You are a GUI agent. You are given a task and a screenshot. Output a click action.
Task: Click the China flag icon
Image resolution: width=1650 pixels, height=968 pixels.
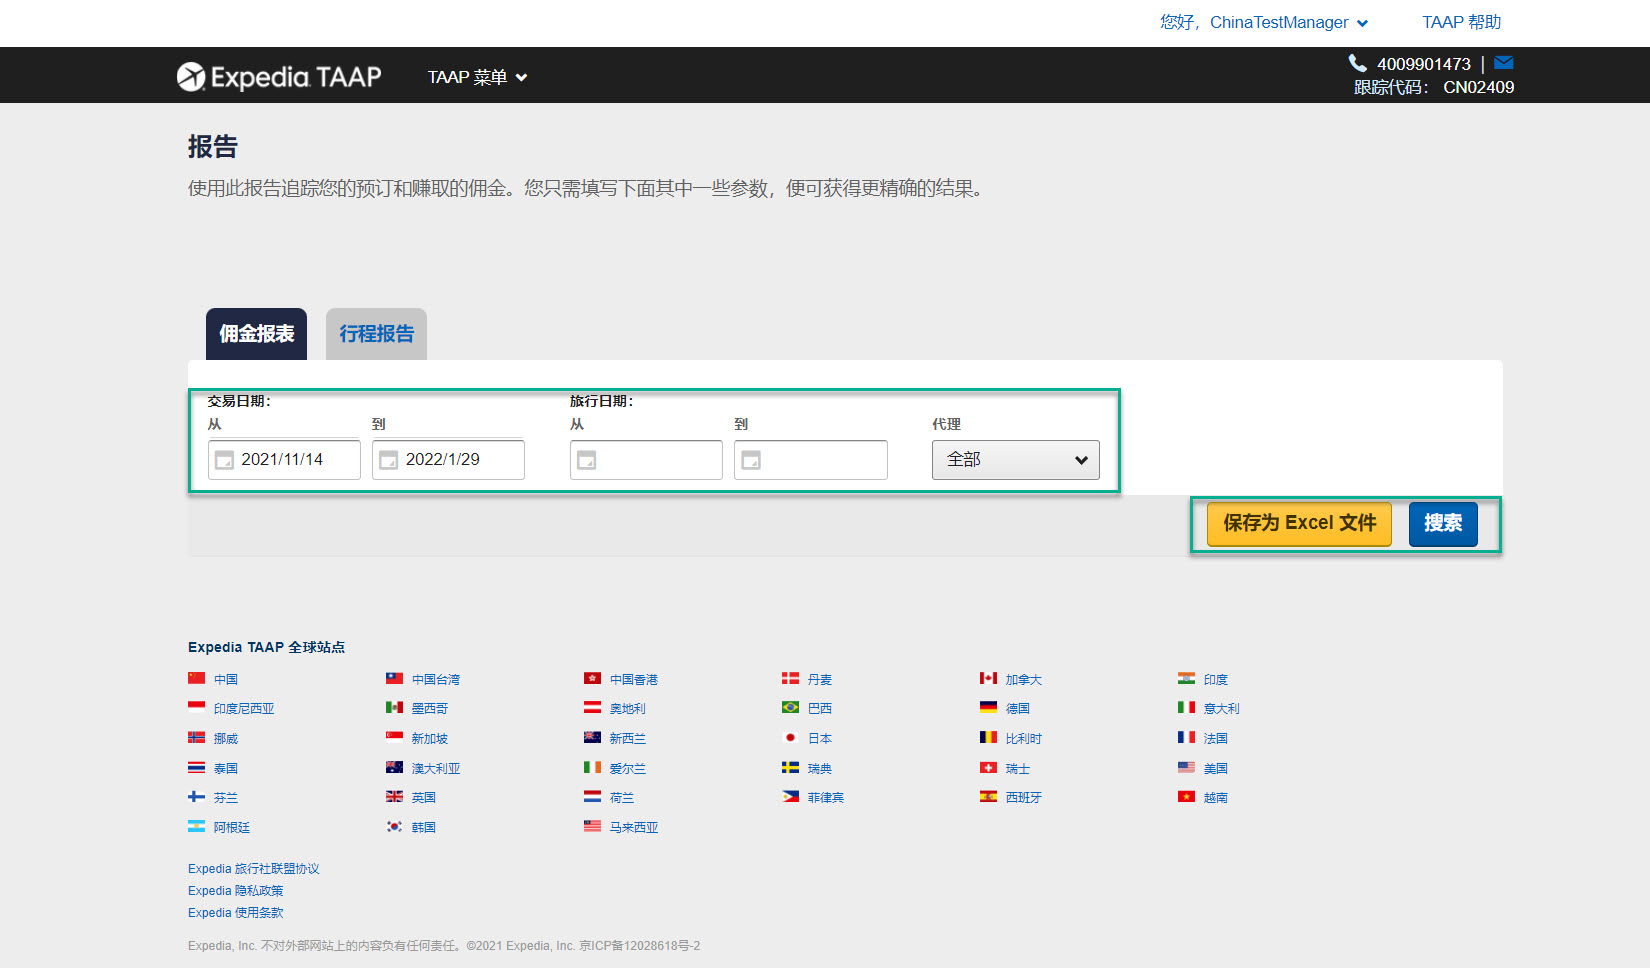pyautogui.click(x=197, y=678)
